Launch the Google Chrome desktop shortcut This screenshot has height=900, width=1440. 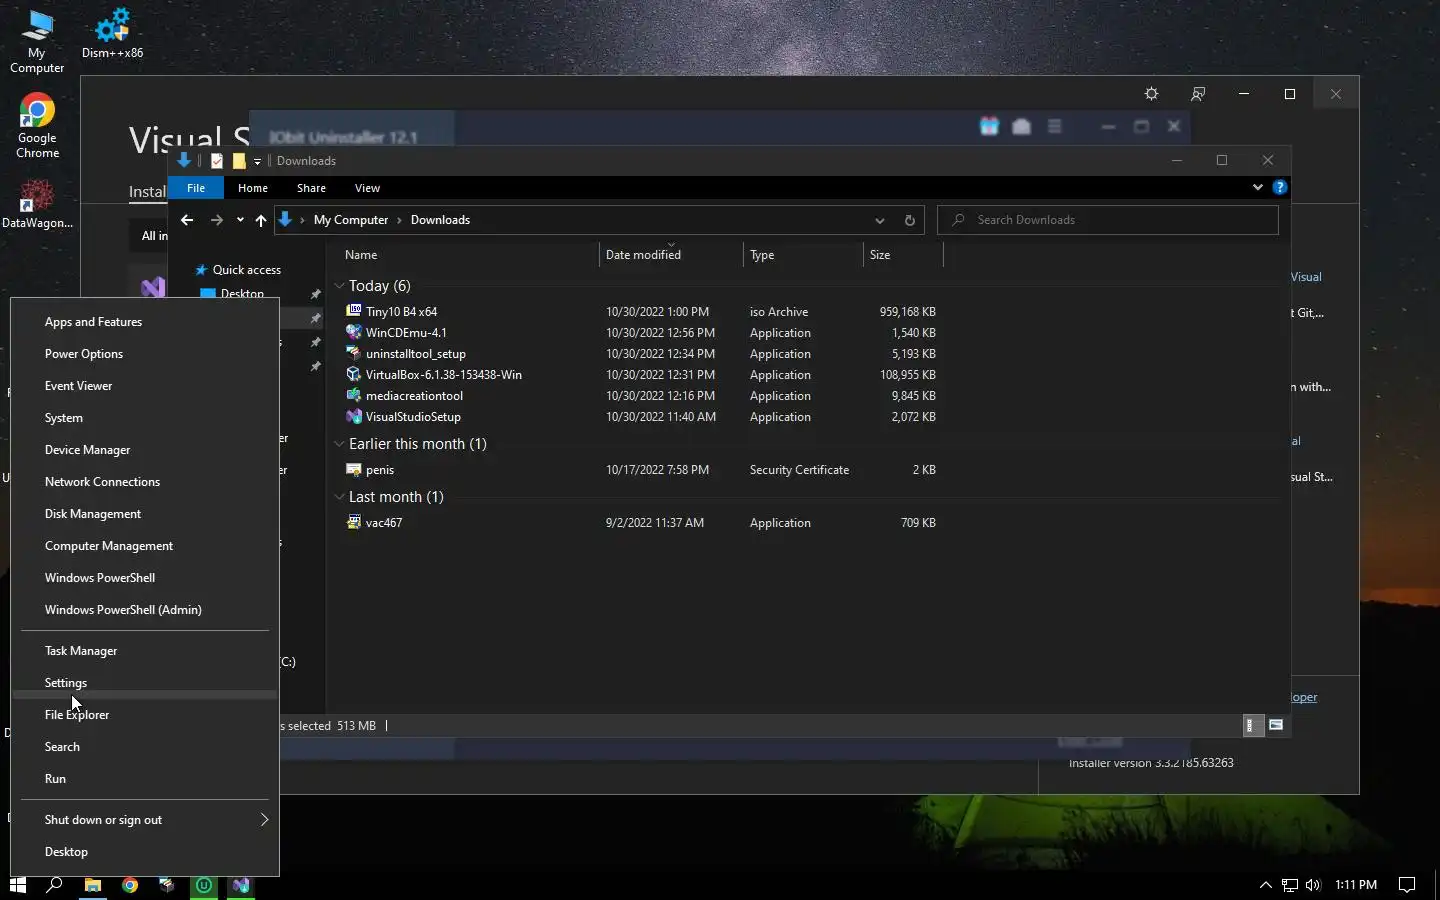[x=37, y=126]
